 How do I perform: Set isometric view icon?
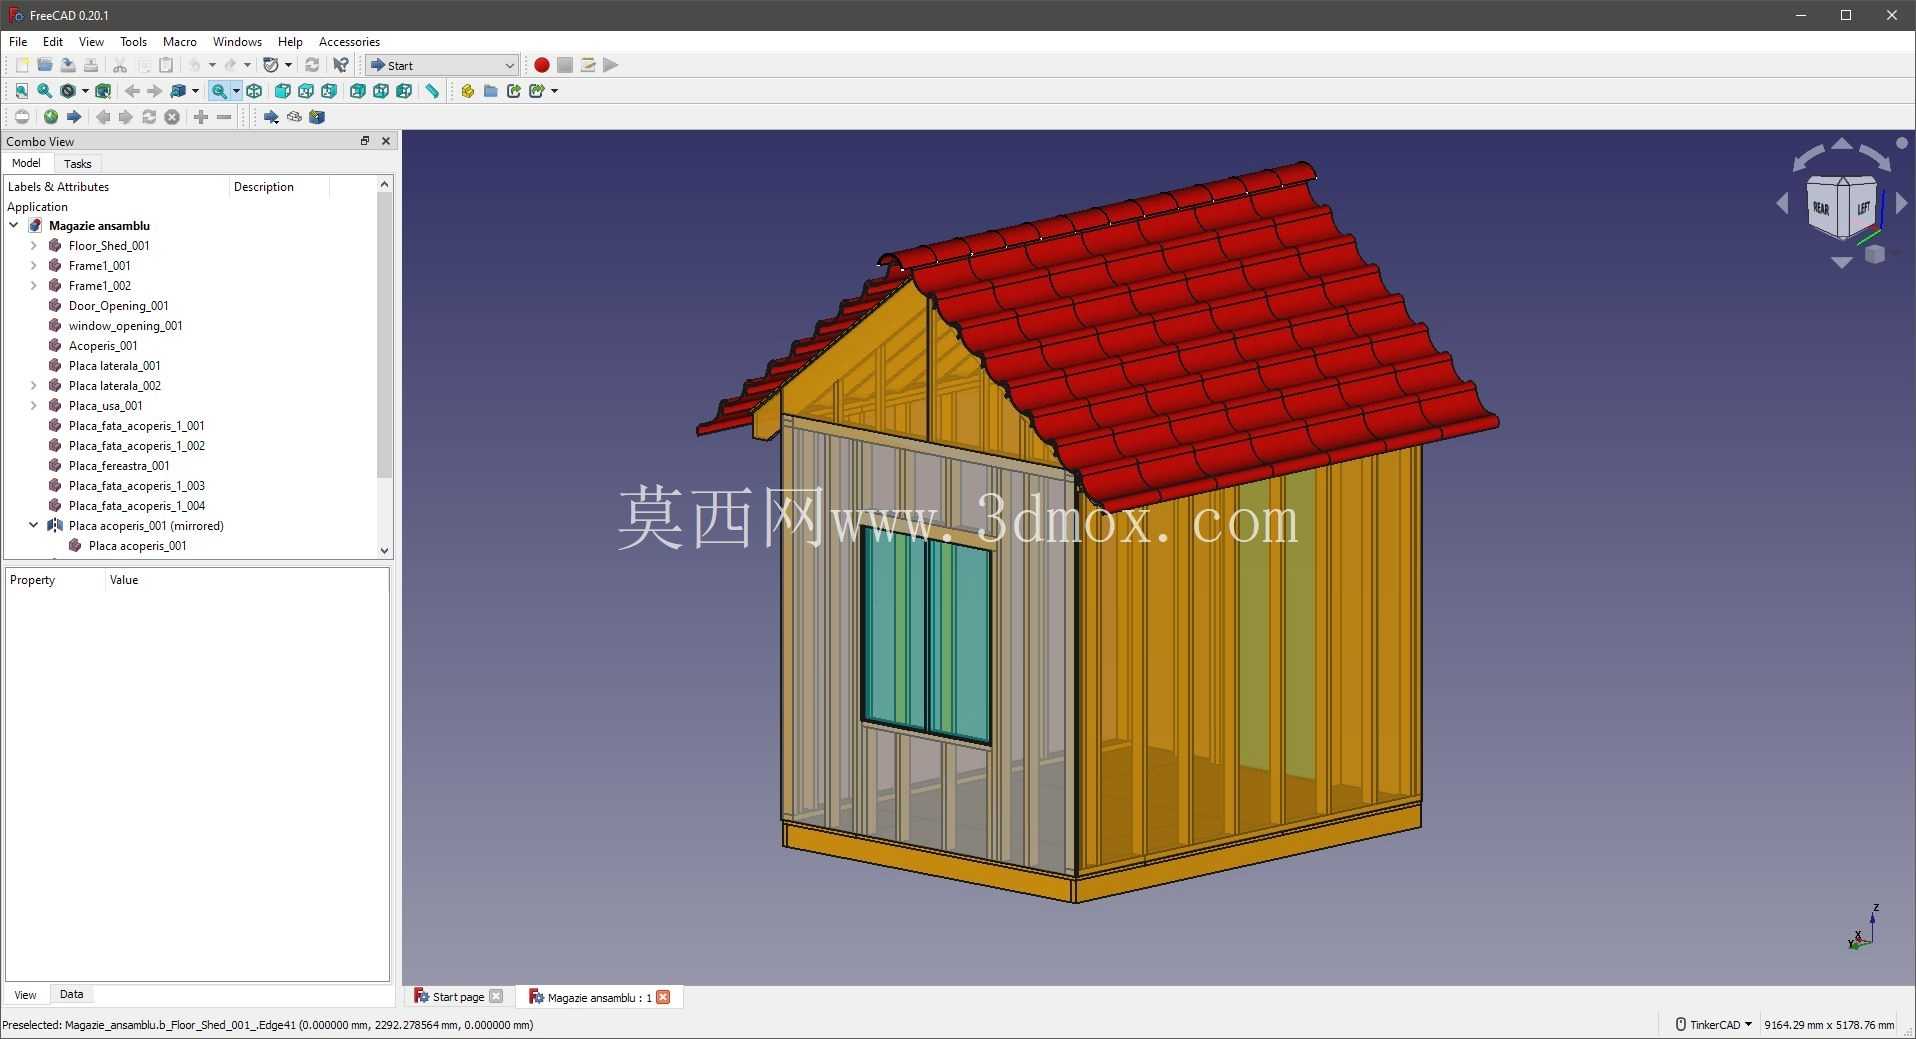(x=254, y=91)
